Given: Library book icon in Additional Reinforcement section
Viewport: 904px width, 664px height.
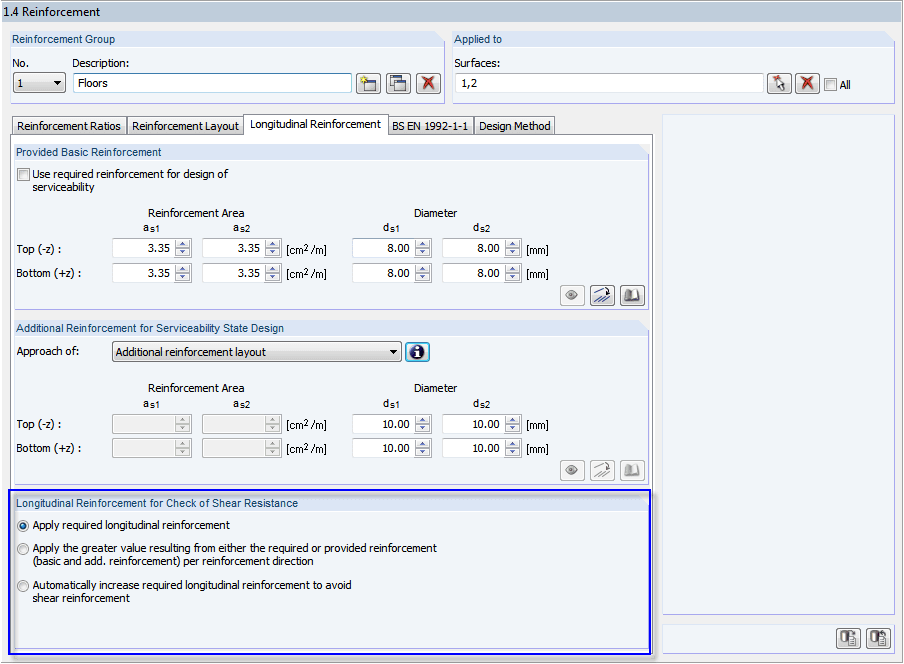Looking at the screenshot, I should coord(632,470).
